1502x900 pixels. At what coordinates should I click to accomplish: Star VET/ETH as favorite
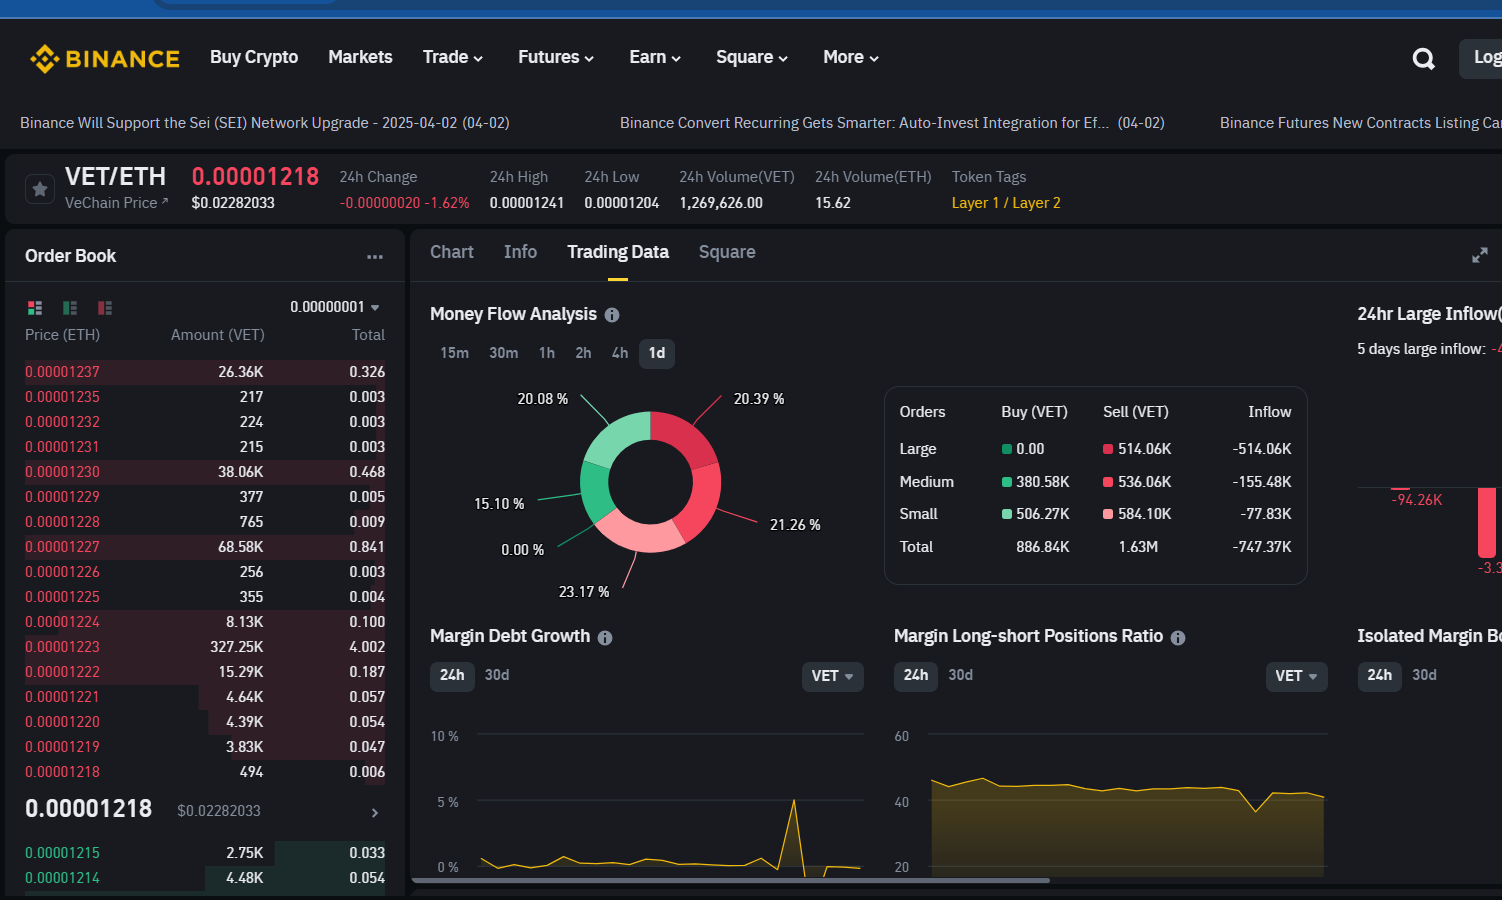pyautogui.click(x=40, y=189)
